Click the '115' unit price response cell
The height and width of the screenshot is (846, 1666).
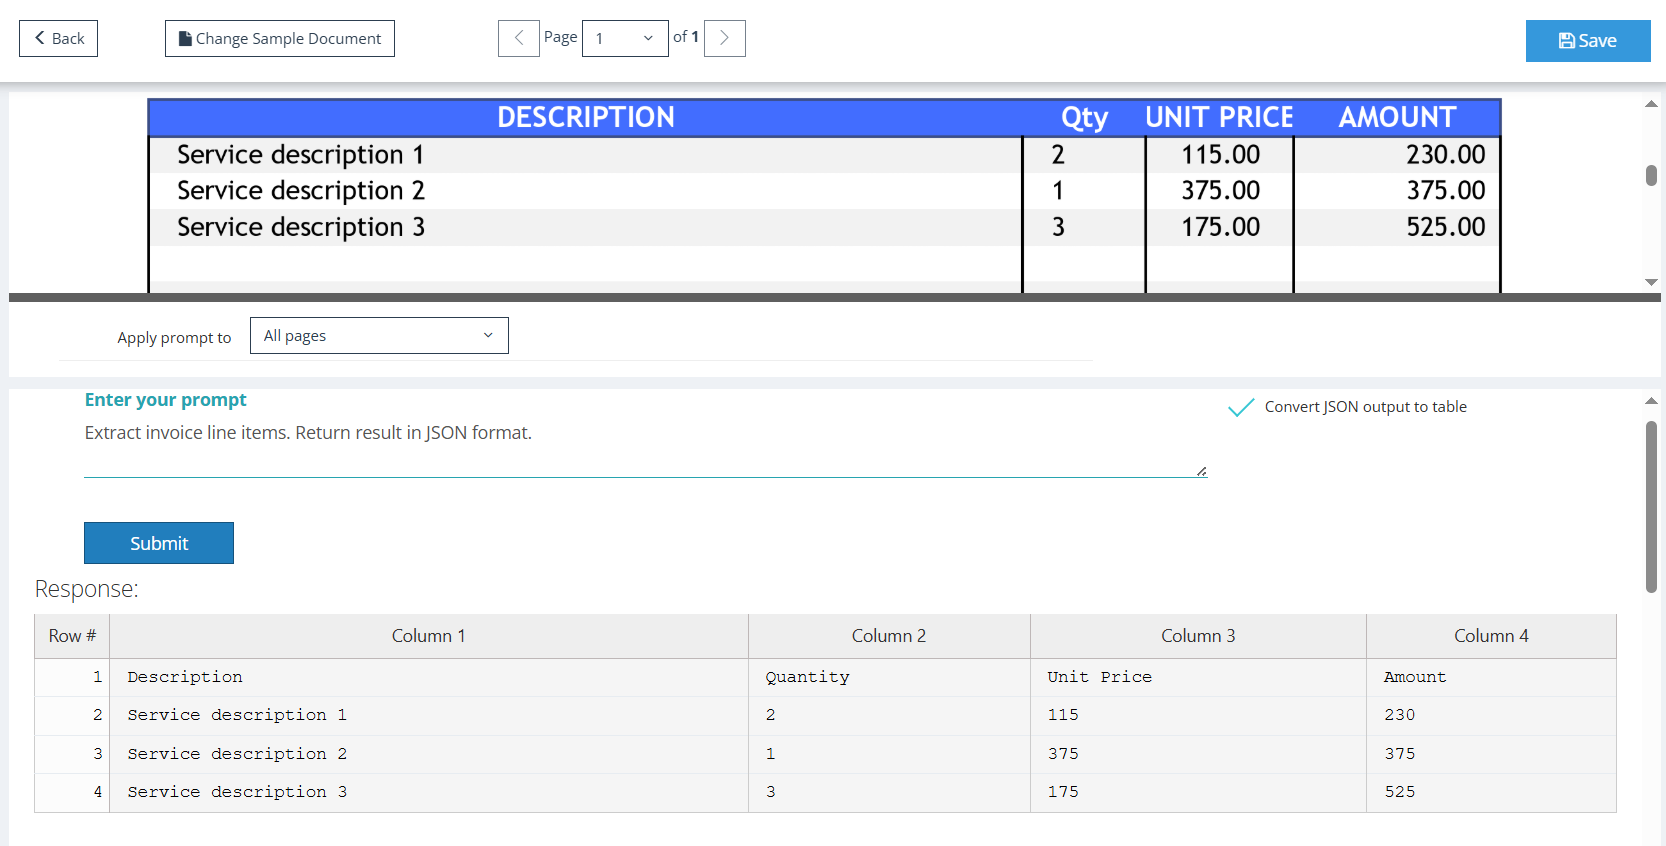1198,715
